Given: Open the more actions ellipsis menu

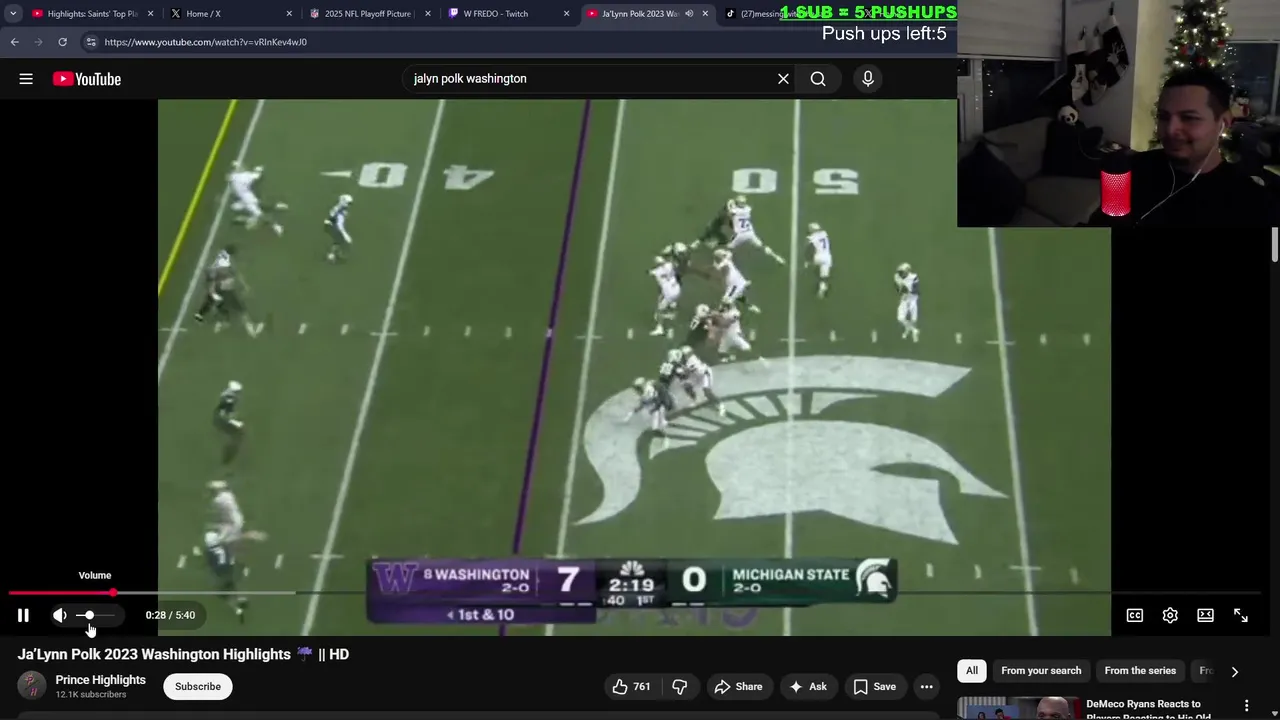Looking at the screenshot, I should click(x=927, y=686).
